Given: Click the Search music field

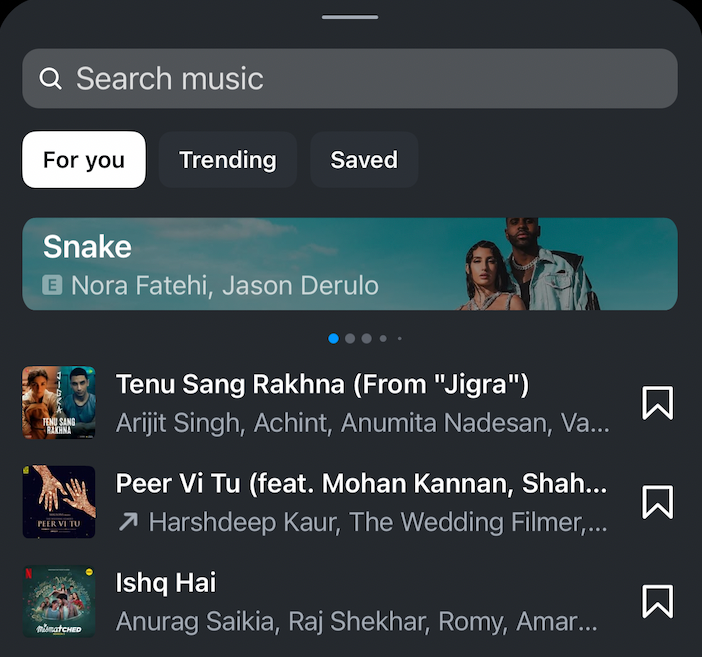Looking at the screenshot, I should coord(350,79).
